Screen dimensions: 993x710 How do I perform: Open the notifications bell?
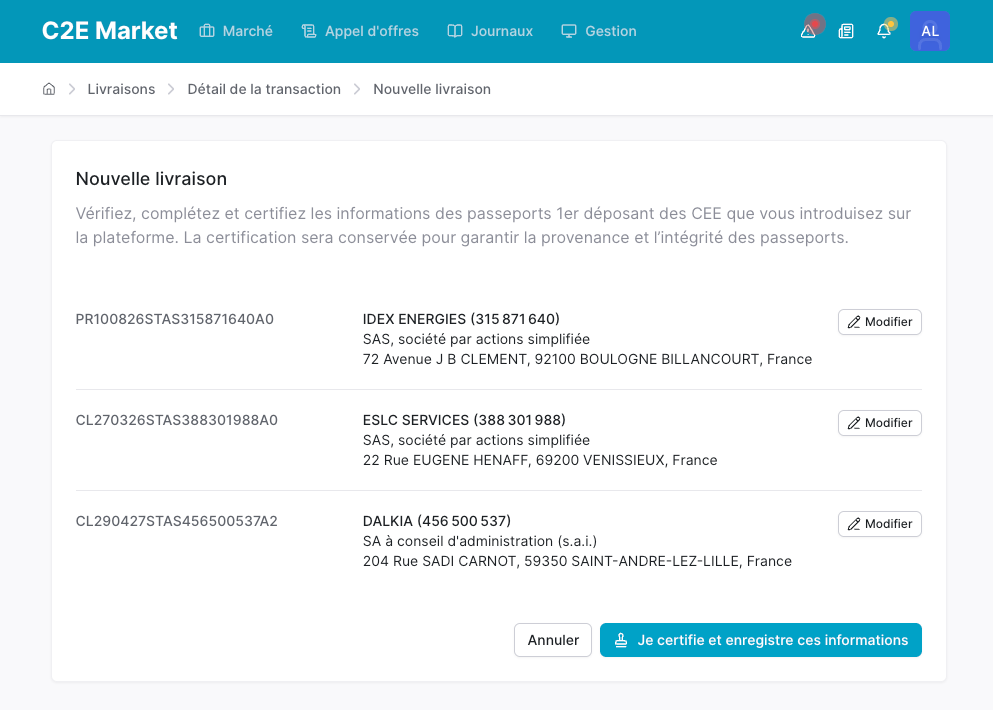tap(884, 30)
